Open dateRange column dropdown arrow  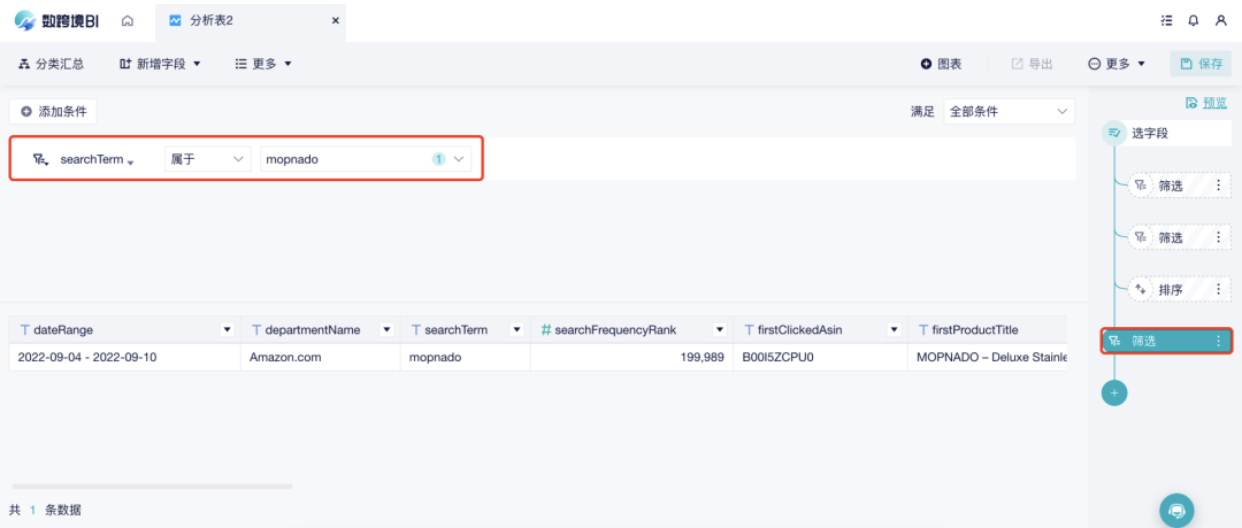click(227, 330)
